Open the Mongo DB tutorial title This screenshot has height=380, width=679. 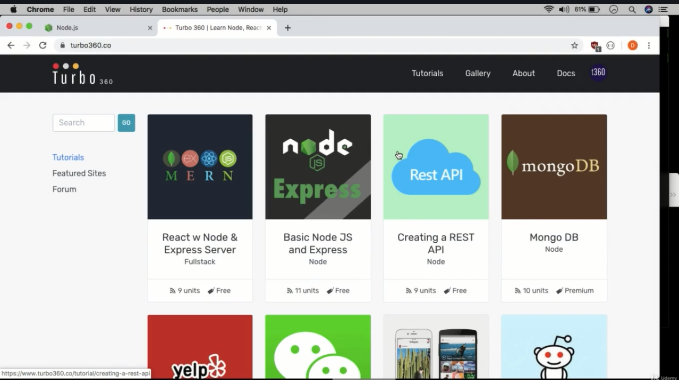coord(554,238)
